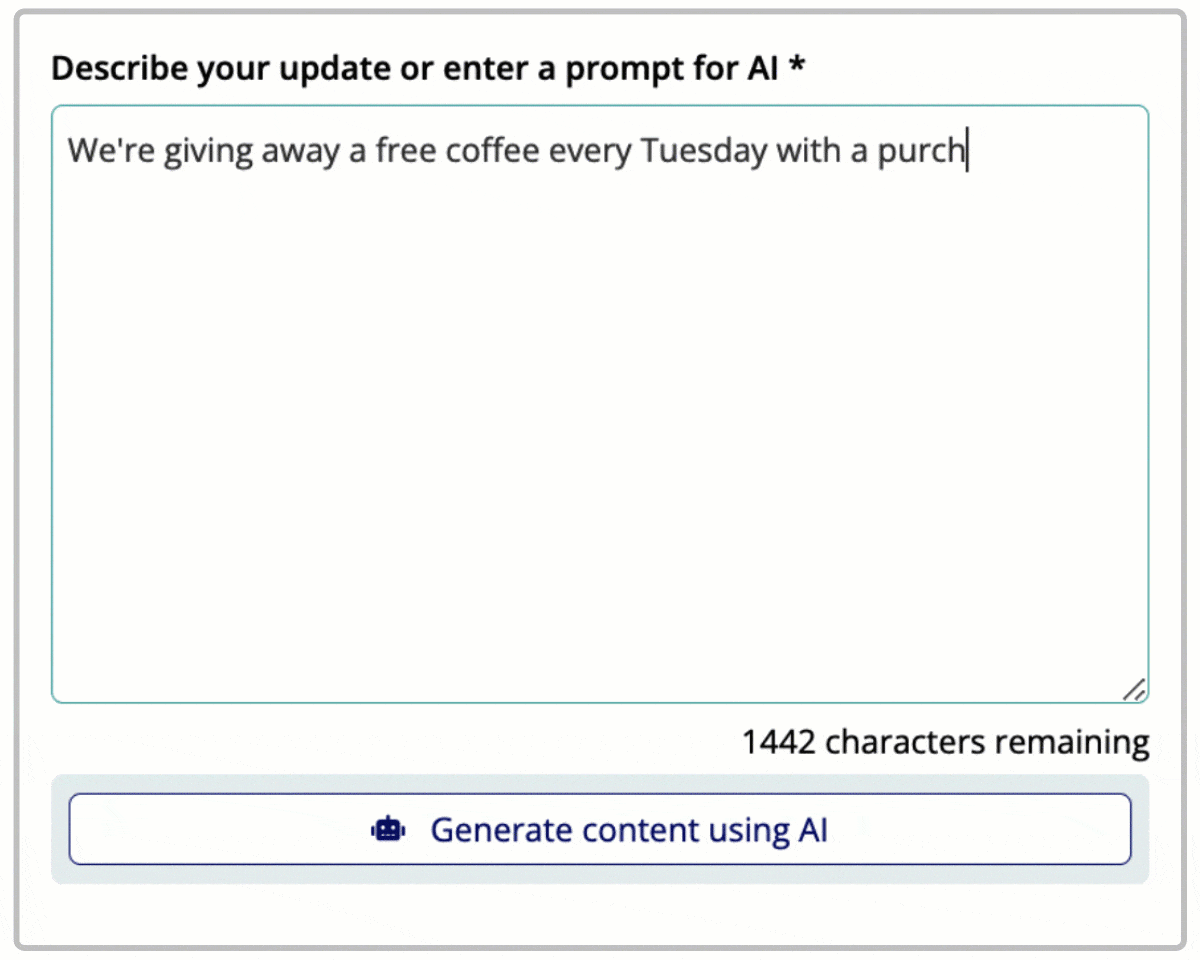Click inside the prompt text area
This screenshot has height=960, width=1200.
coord(600,400)
